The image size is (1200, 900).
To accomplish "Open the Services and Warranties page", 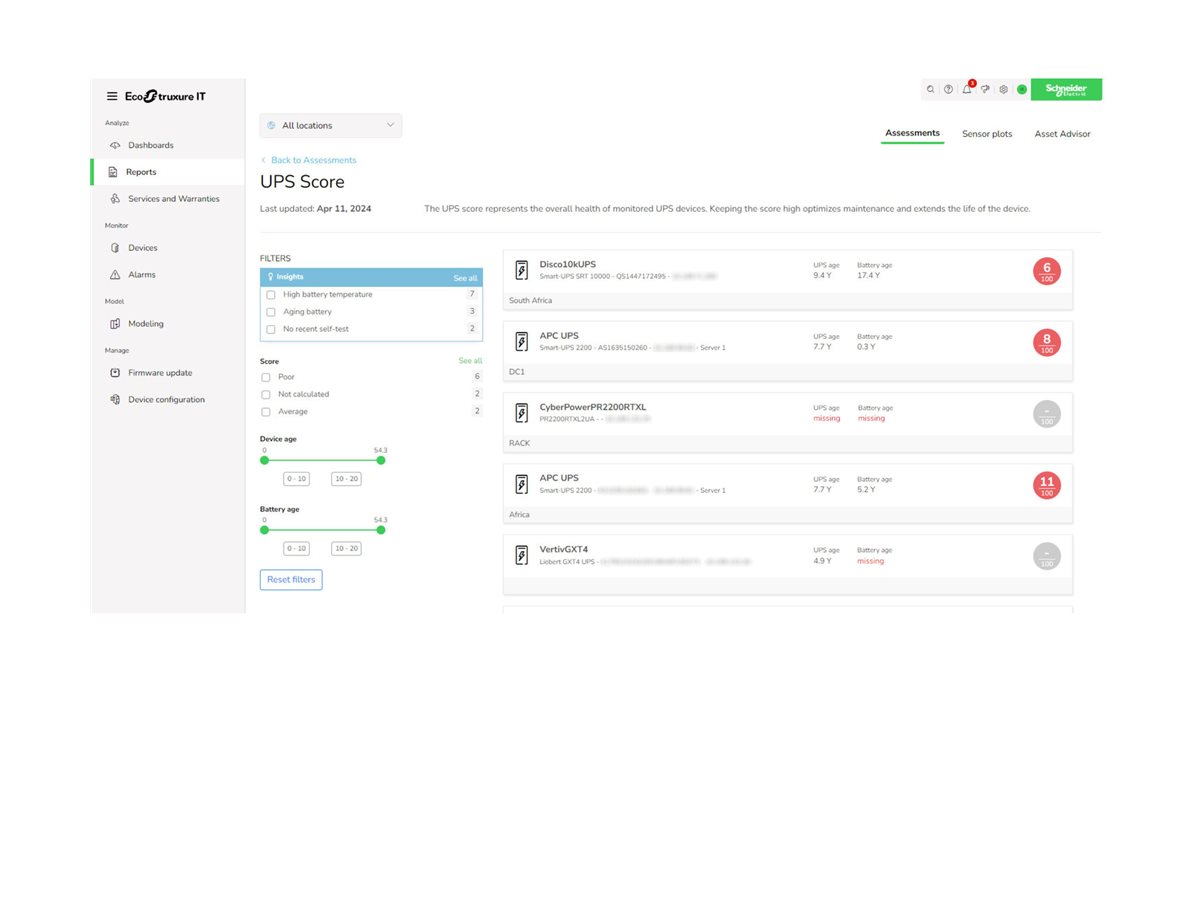I will coord(173,198).
